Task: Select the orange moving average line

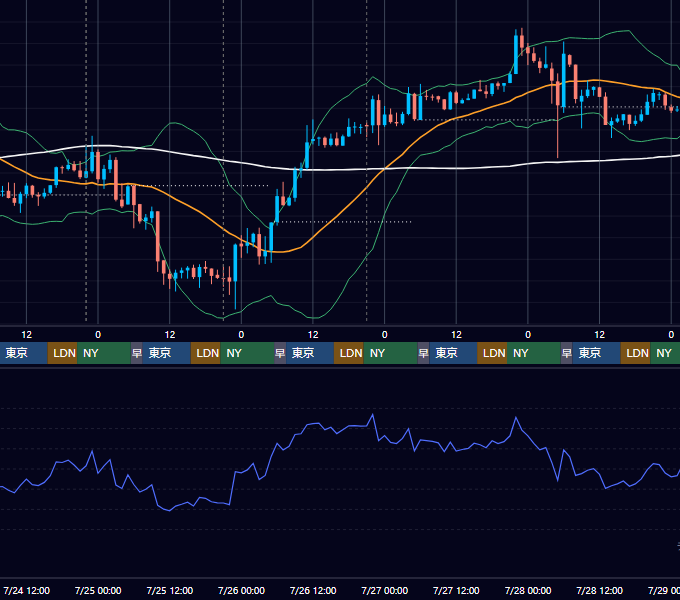Action: (x=343, y=212)
